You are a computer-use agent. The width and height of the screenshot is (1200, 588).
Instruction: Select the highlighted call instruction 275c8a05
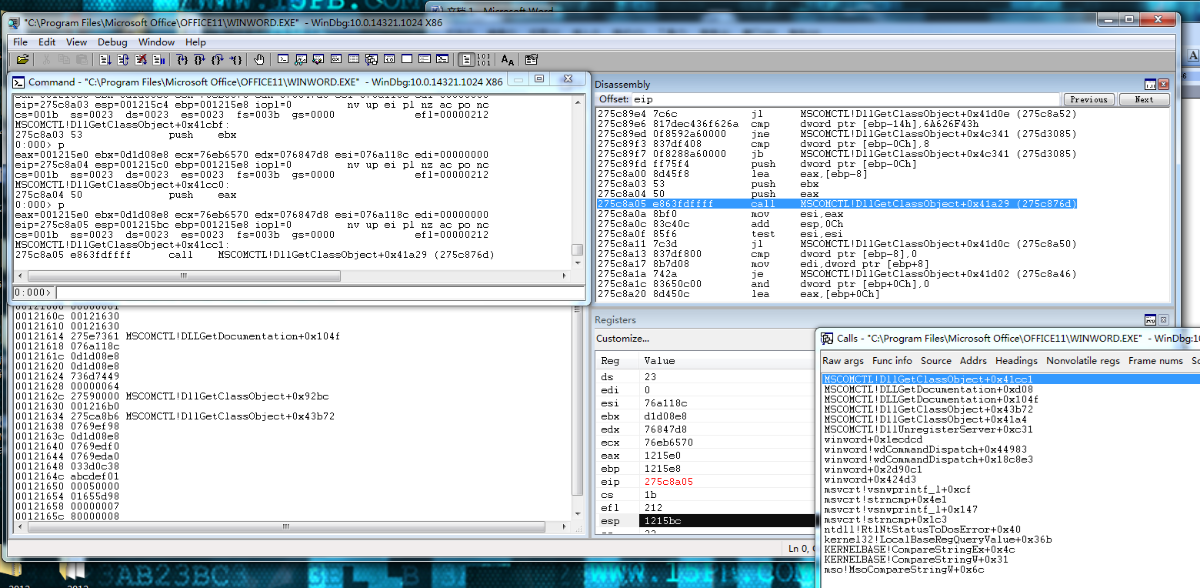(x=837, y=203)
